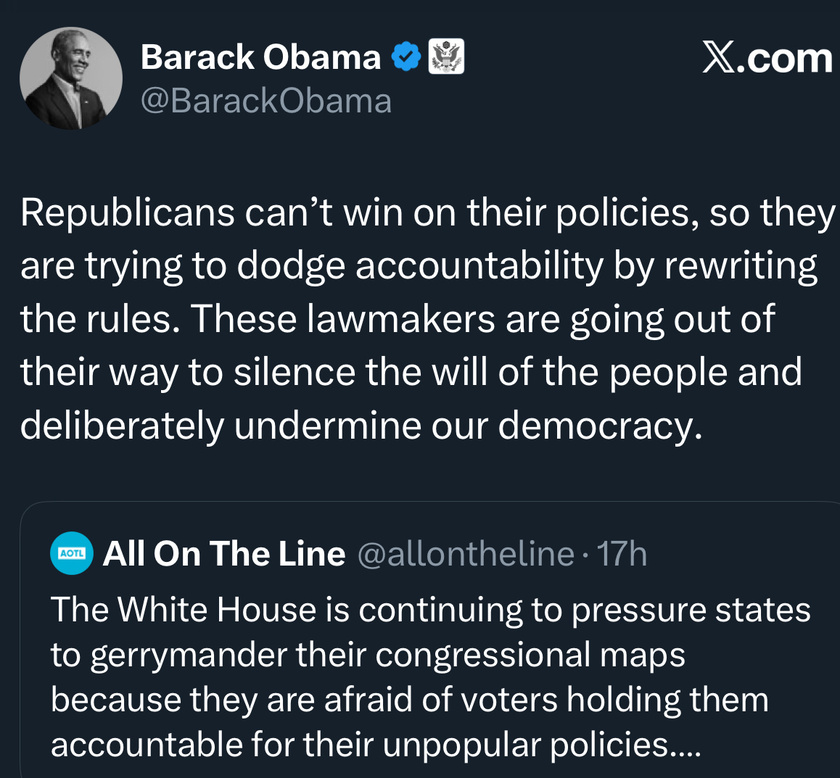The height and width of the screenshot is (778, 840).
Task: Select the word "Republicans" starting the tweet
Action: click(x=128, y=213)
